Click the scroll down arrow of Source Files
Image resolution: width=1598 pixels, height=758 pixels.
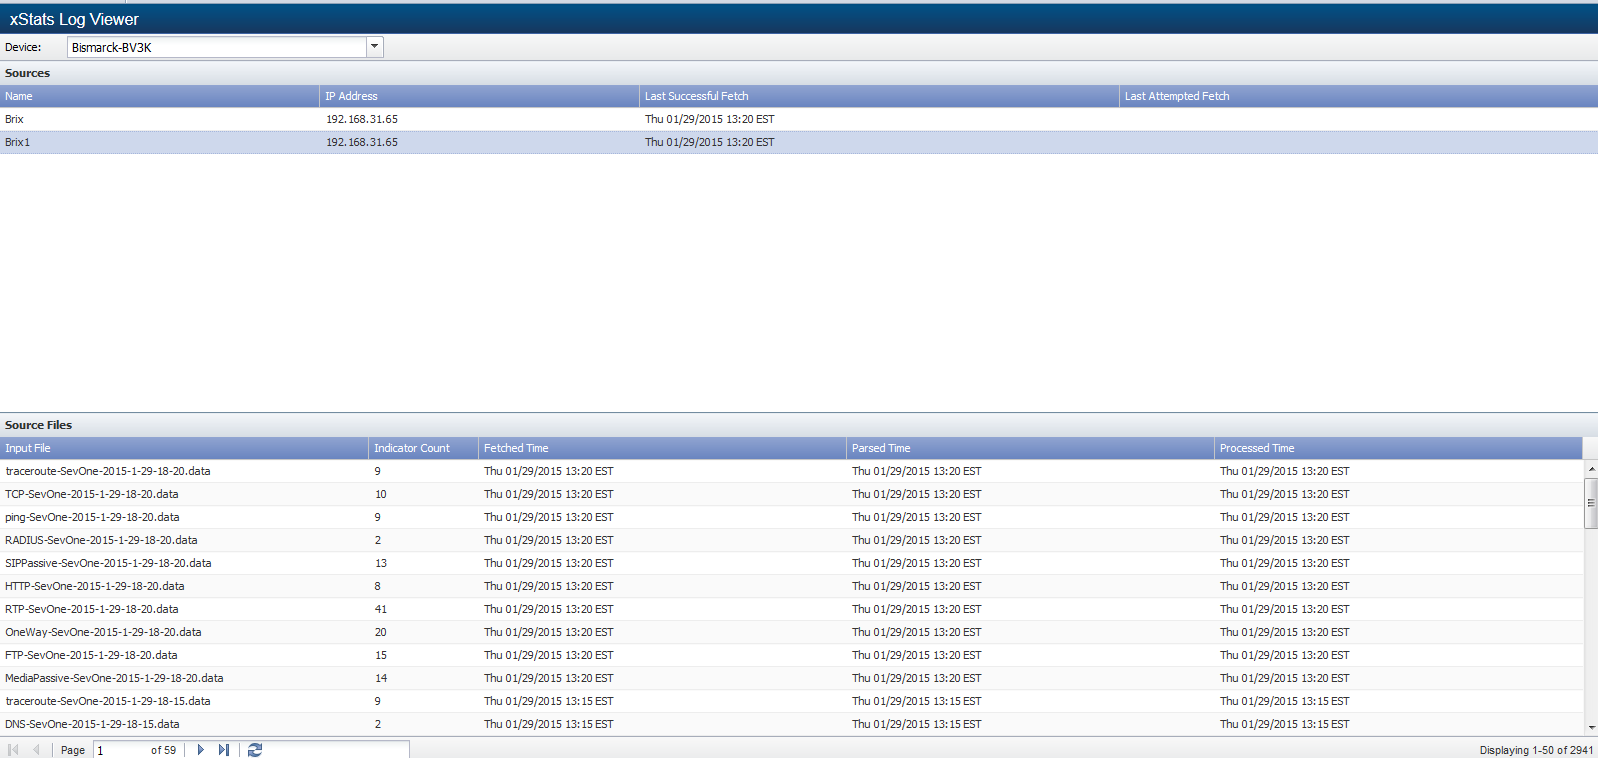coord(1591,728)
